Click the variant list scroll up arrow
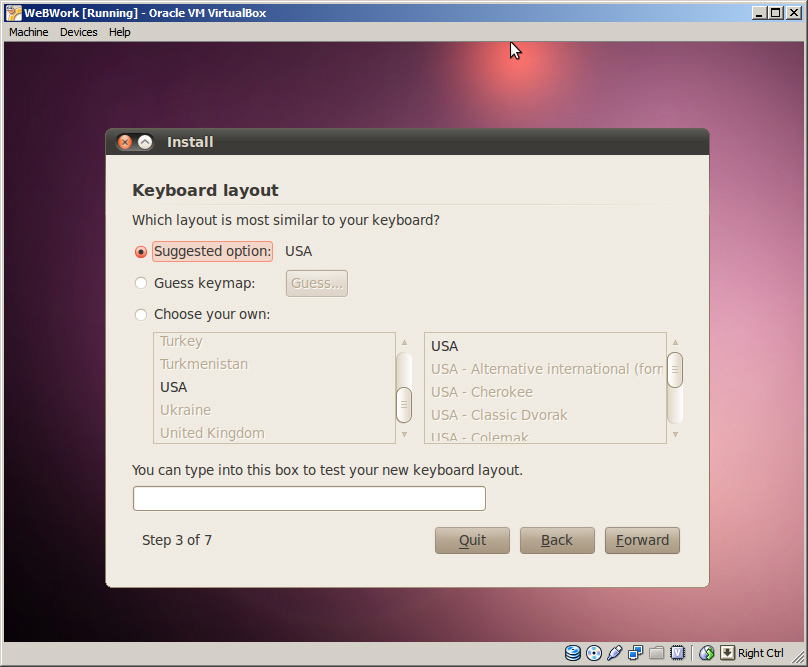The height and width of the screenshot is (667, 808). [675, 342]
